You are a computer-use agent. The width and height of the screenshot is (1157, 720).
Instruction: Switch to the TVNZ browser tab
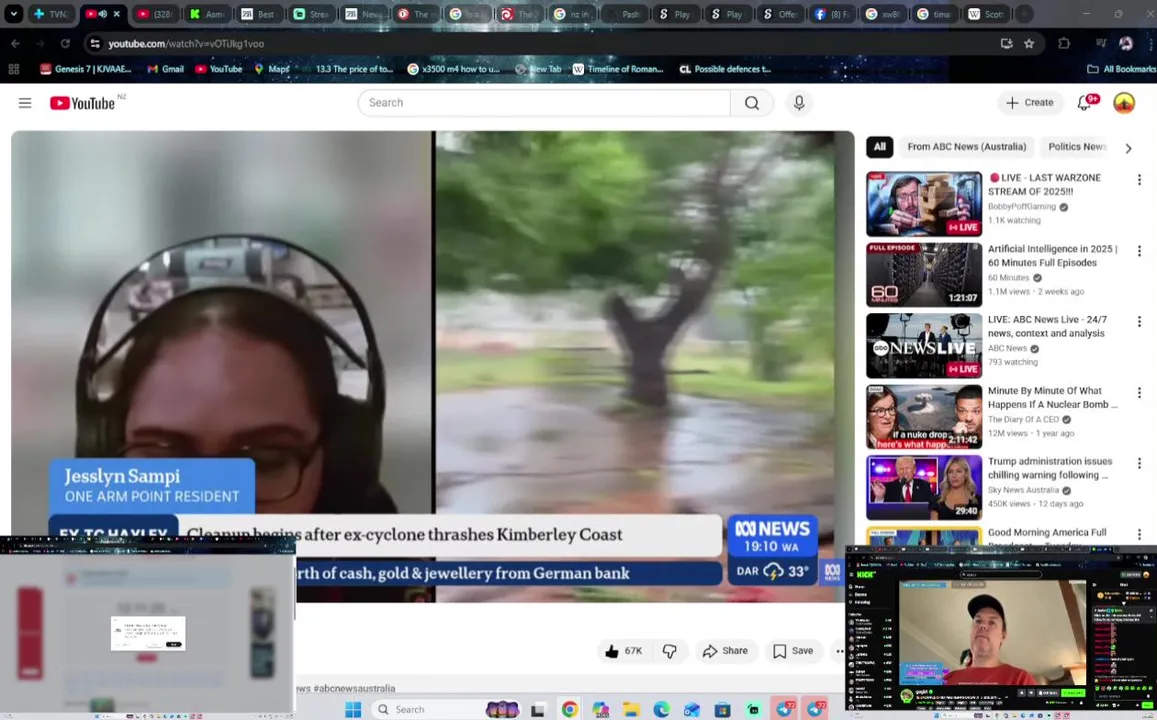click(50, 14)
